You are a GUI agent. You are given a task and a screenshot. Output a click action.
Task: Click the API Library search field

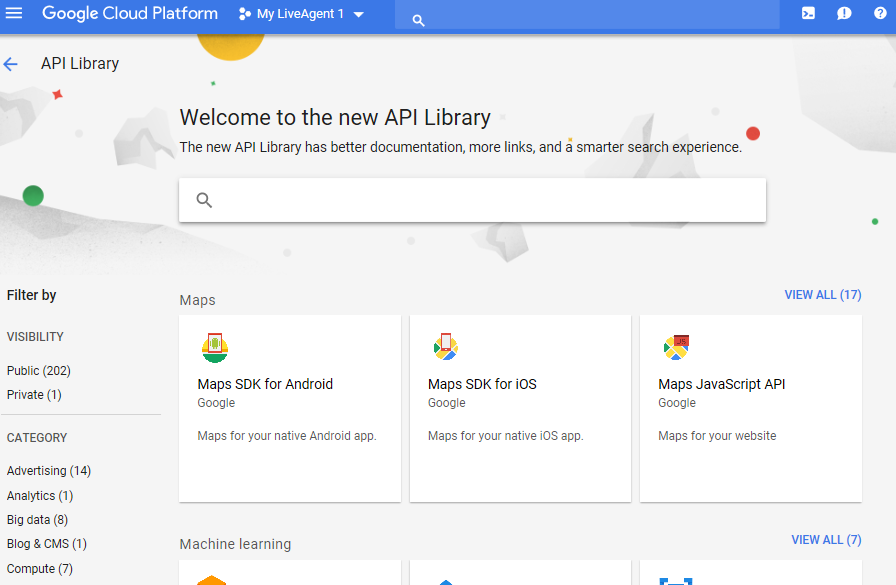[472, 200]
